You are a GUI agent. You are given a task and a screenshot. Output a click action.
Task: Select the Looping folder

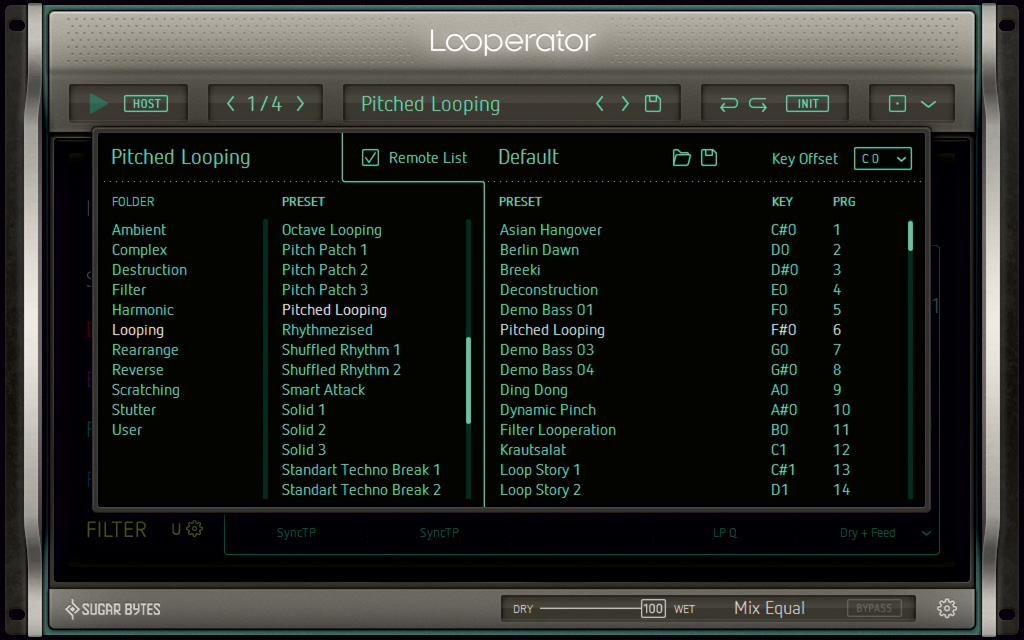pyautogui.click(x=138, y=329)
